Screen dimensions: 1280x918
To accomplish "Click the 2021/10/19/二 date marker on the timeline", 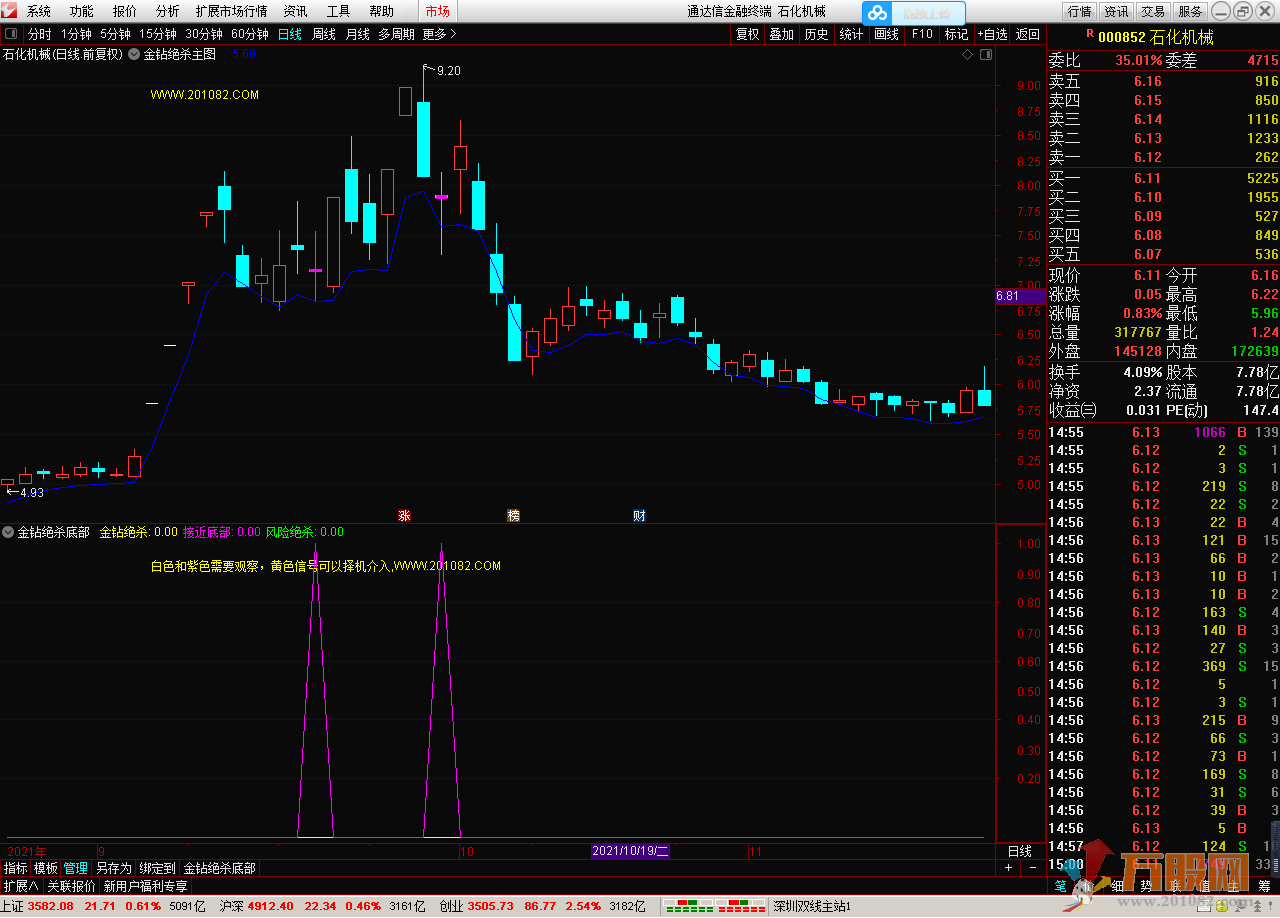I will (630, 851).
